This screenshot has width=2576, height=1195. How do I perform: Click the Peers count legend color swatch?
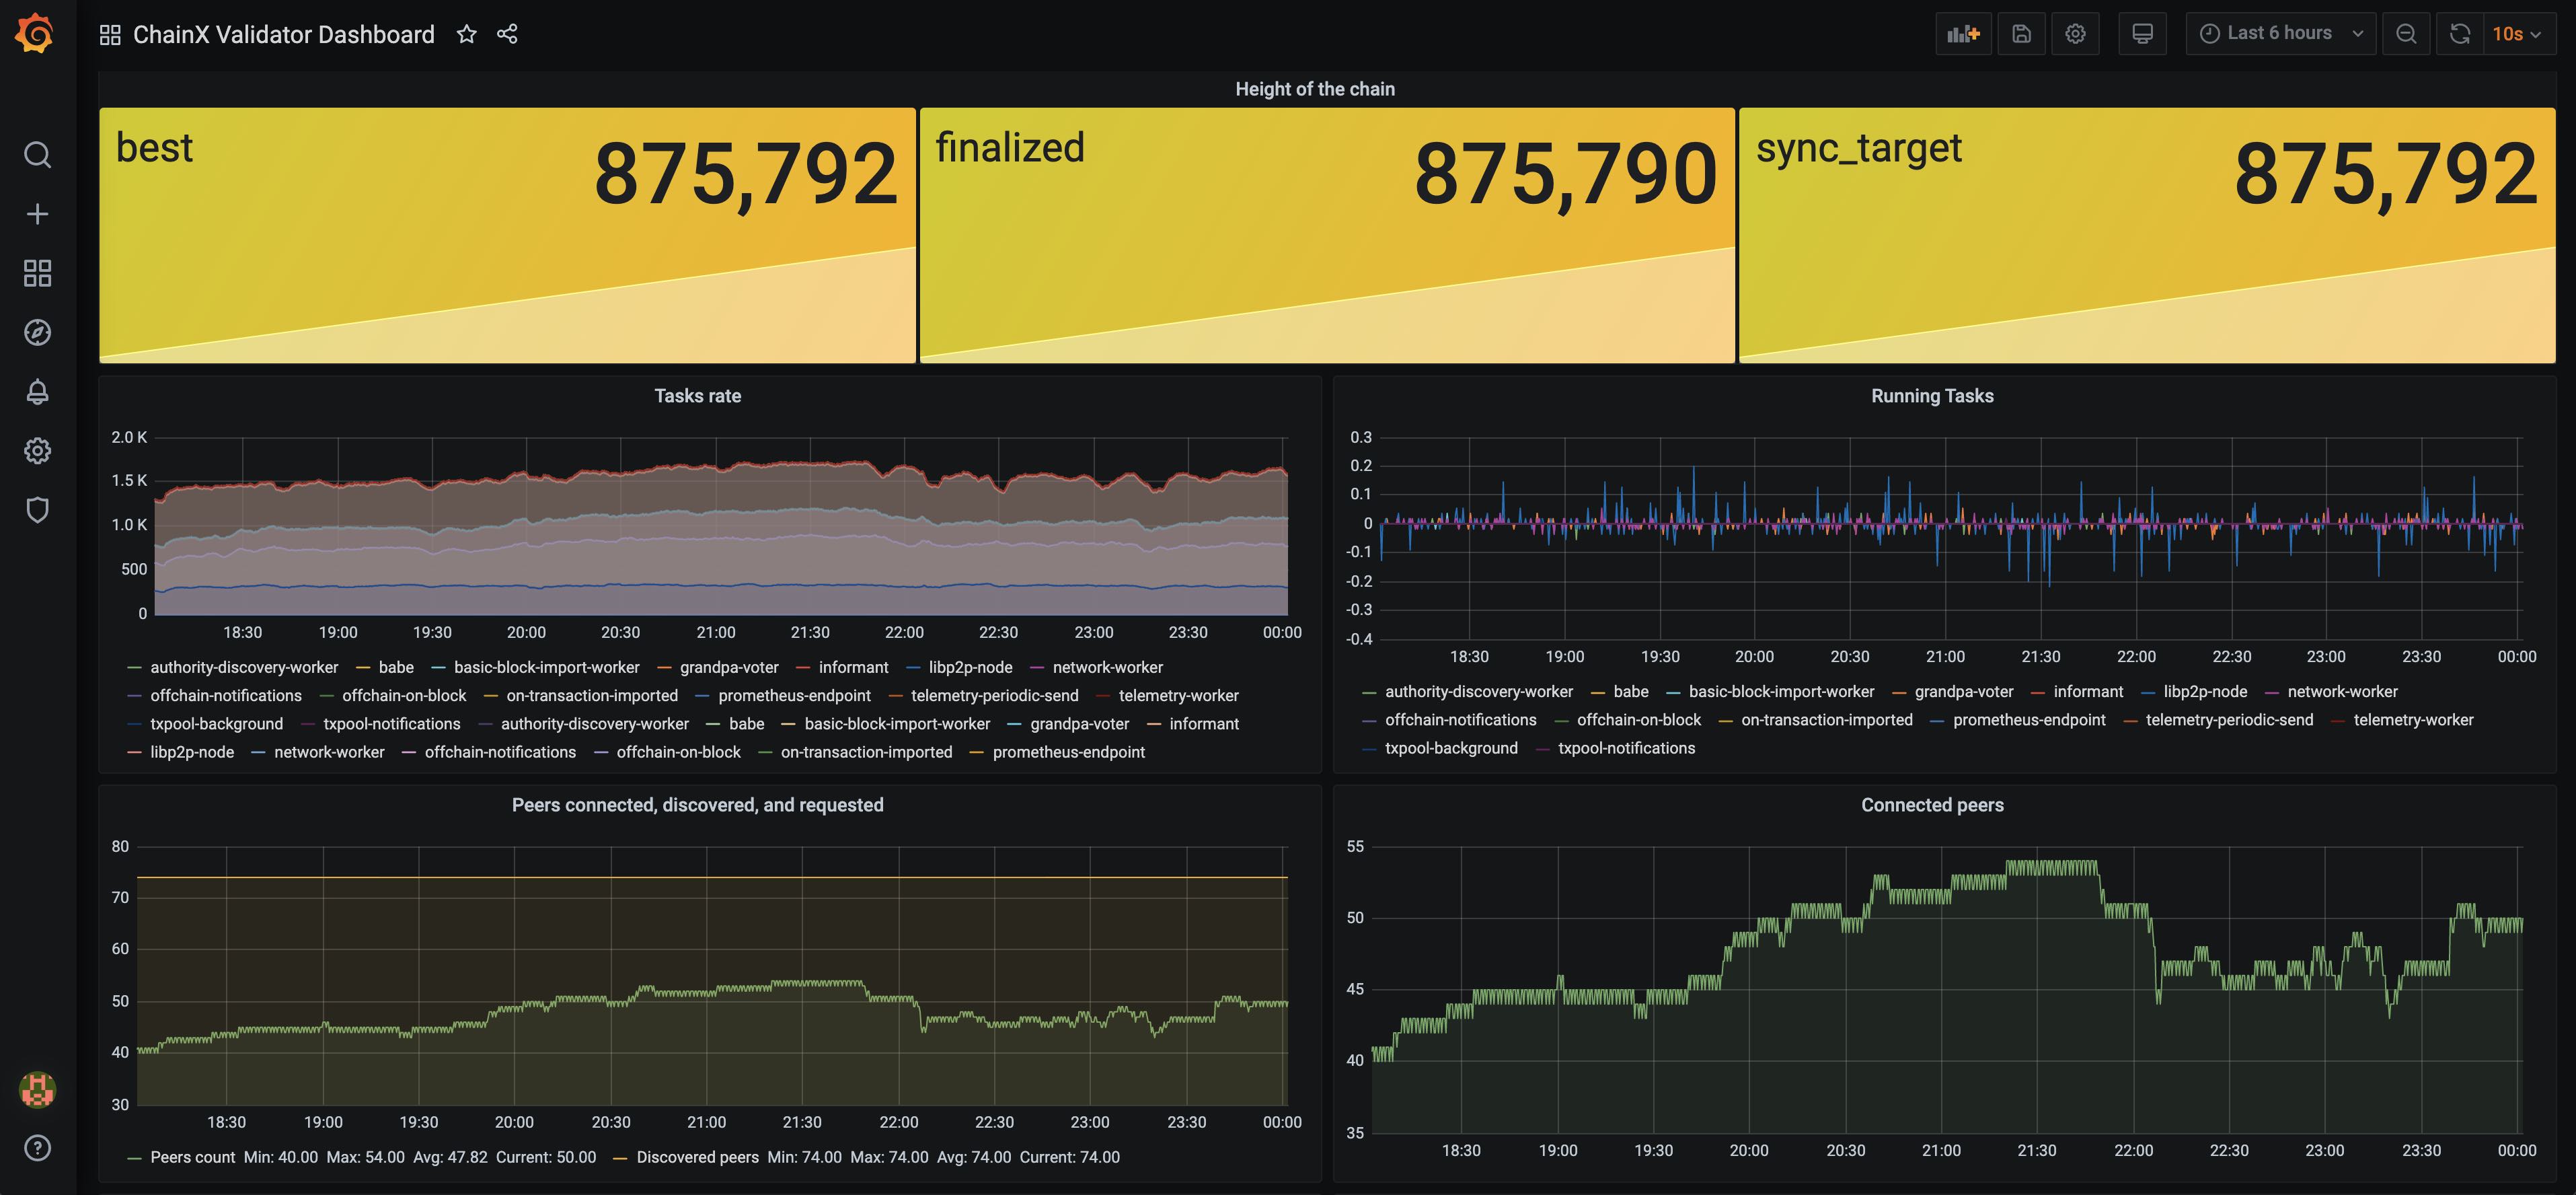(134, 1158)
